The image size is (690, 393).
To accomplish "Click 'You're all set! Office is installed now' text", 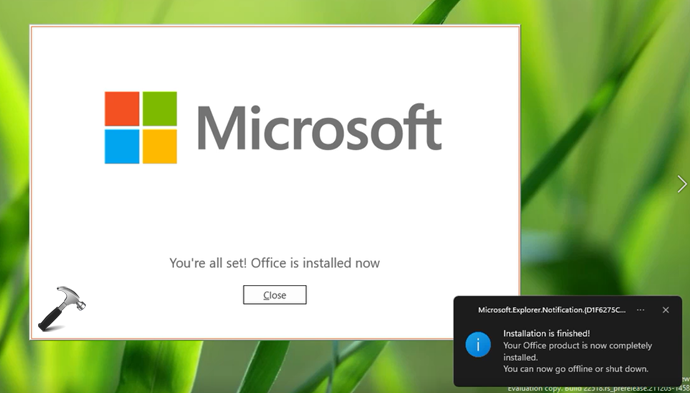I will [275, 263].
